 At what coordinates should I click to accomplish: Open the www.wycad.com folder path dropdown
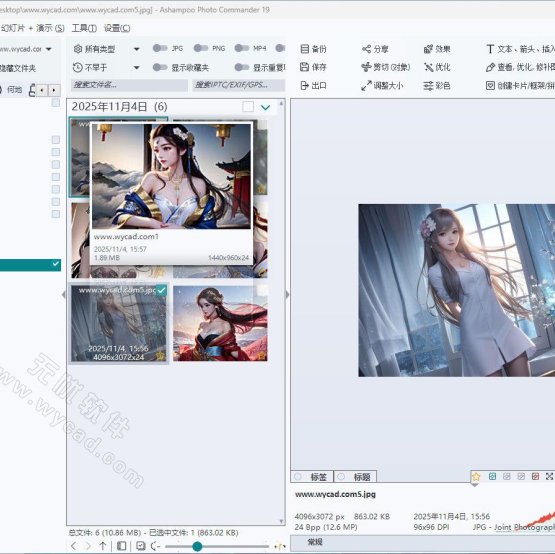tap(49, 49)
